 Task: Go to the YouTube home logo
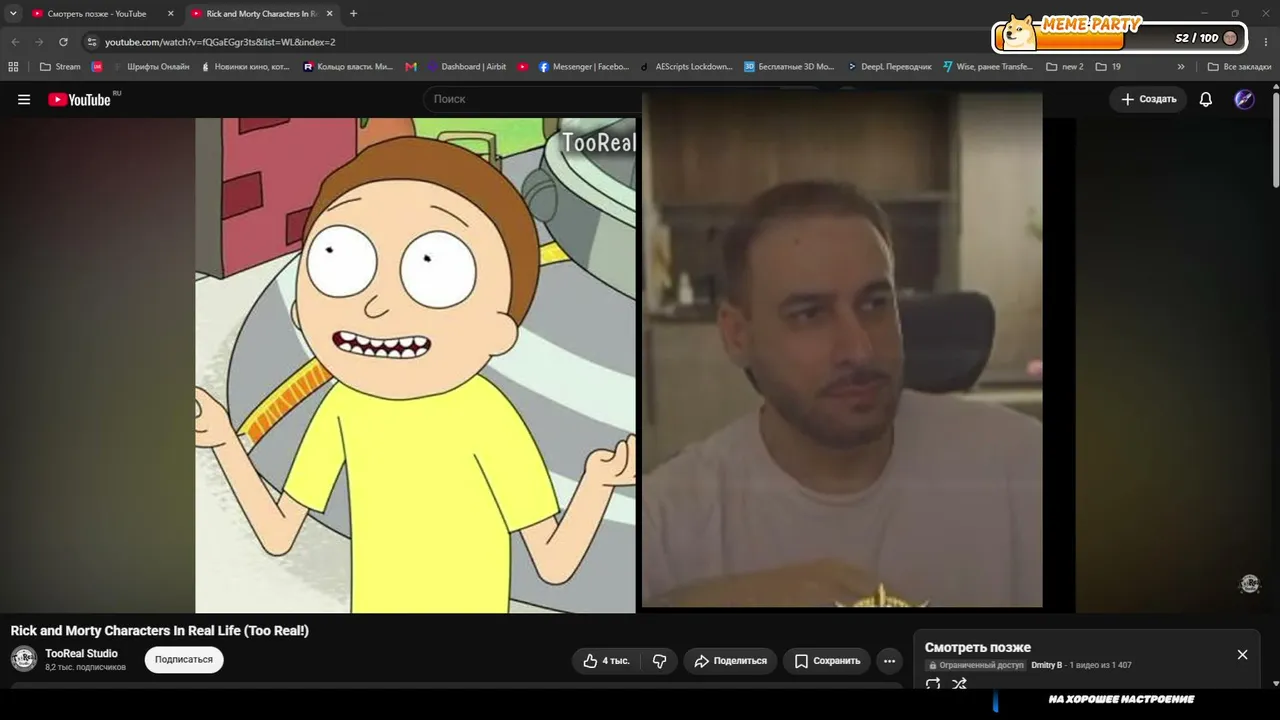(x=80, y=99)
